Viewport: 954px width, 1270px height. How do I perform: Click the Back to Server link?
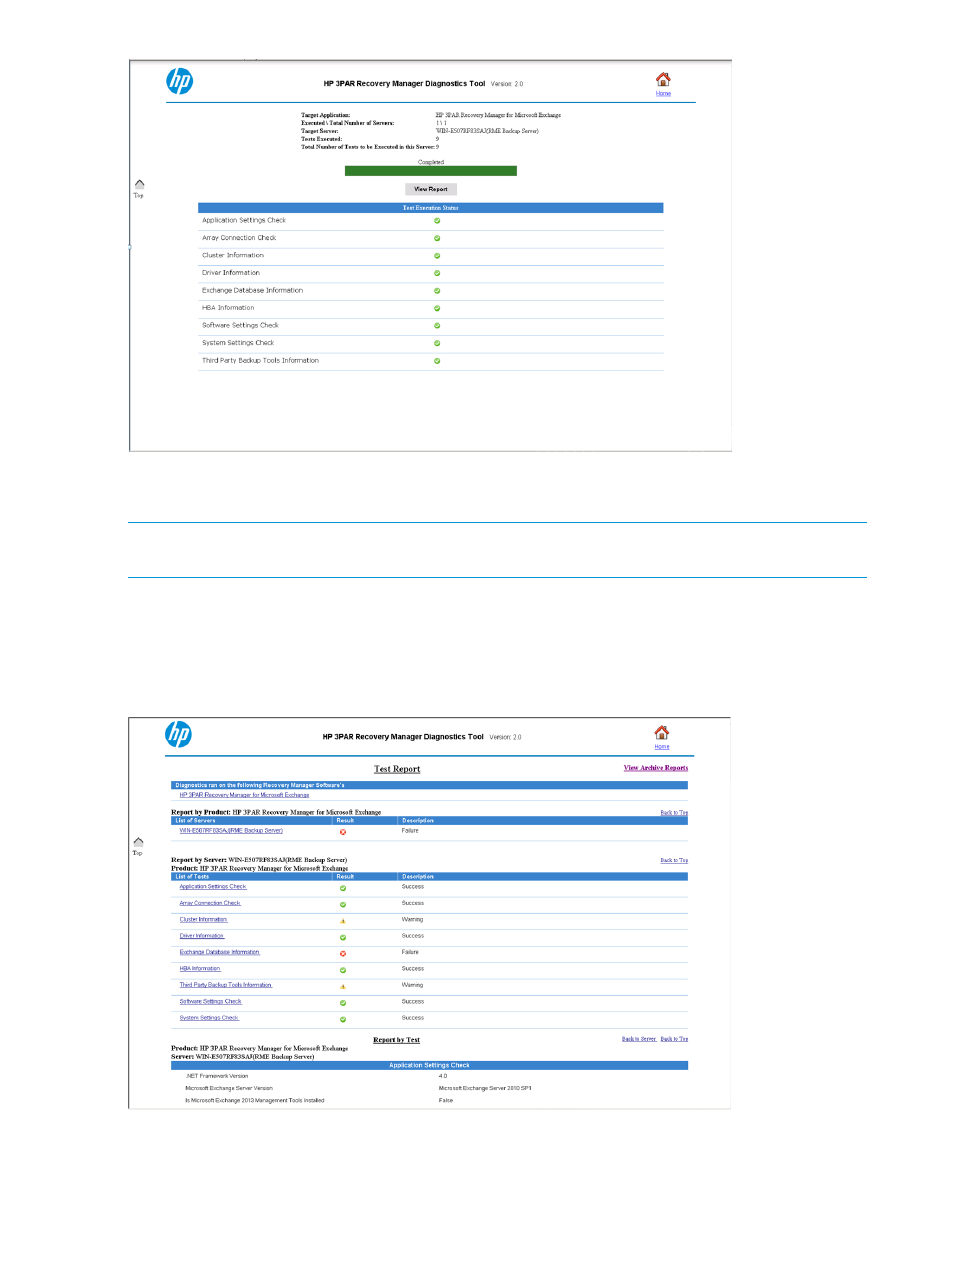click(639, 1039)
